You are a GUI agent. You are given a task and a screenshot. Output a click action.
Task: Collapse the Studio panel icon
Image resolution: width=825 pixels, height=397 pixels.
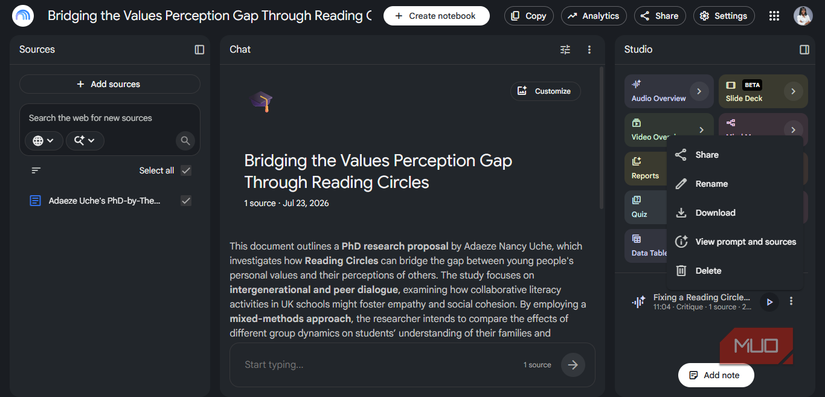click(x=804, y=49)
